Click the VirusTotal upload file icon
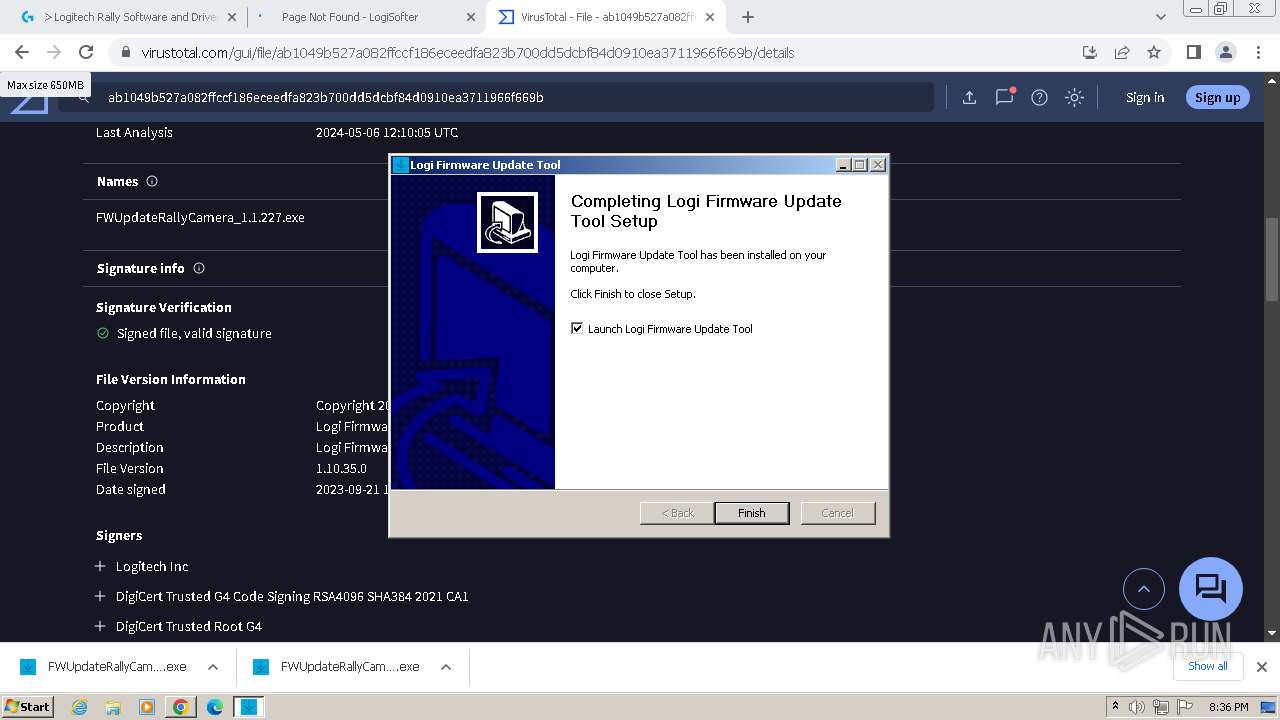The width and height of the screenshot is (1280, 720). pos(969,97)
